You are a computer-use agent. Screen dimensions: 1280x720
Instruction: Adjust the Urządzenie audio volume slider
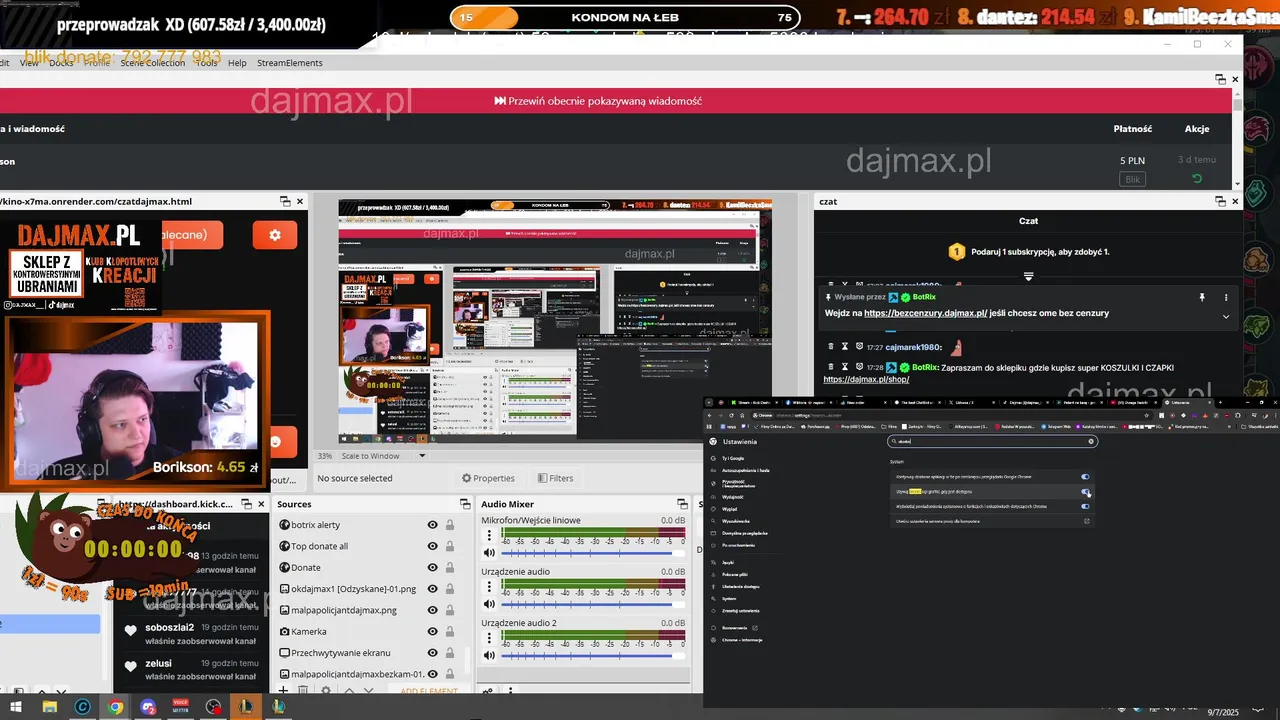(592, 603)
